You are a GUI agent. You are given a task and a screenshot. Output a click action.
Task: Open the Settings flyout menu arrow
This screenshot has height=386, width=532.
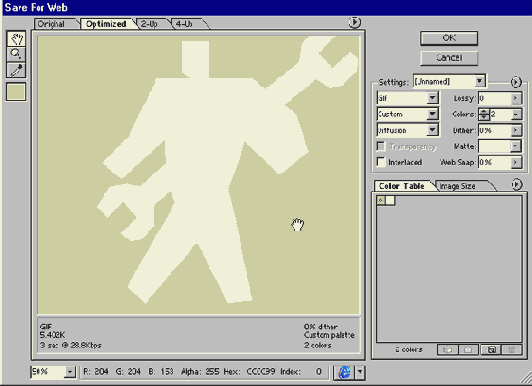(x=516, y=82)
